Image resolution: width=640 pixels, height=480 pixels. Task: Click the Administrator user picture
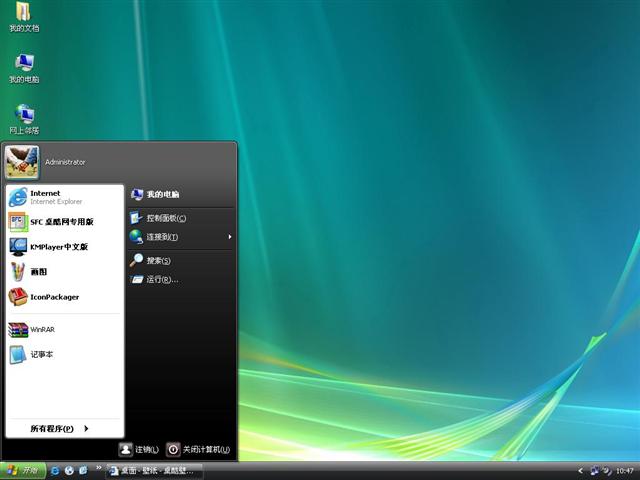click(22, 161)
